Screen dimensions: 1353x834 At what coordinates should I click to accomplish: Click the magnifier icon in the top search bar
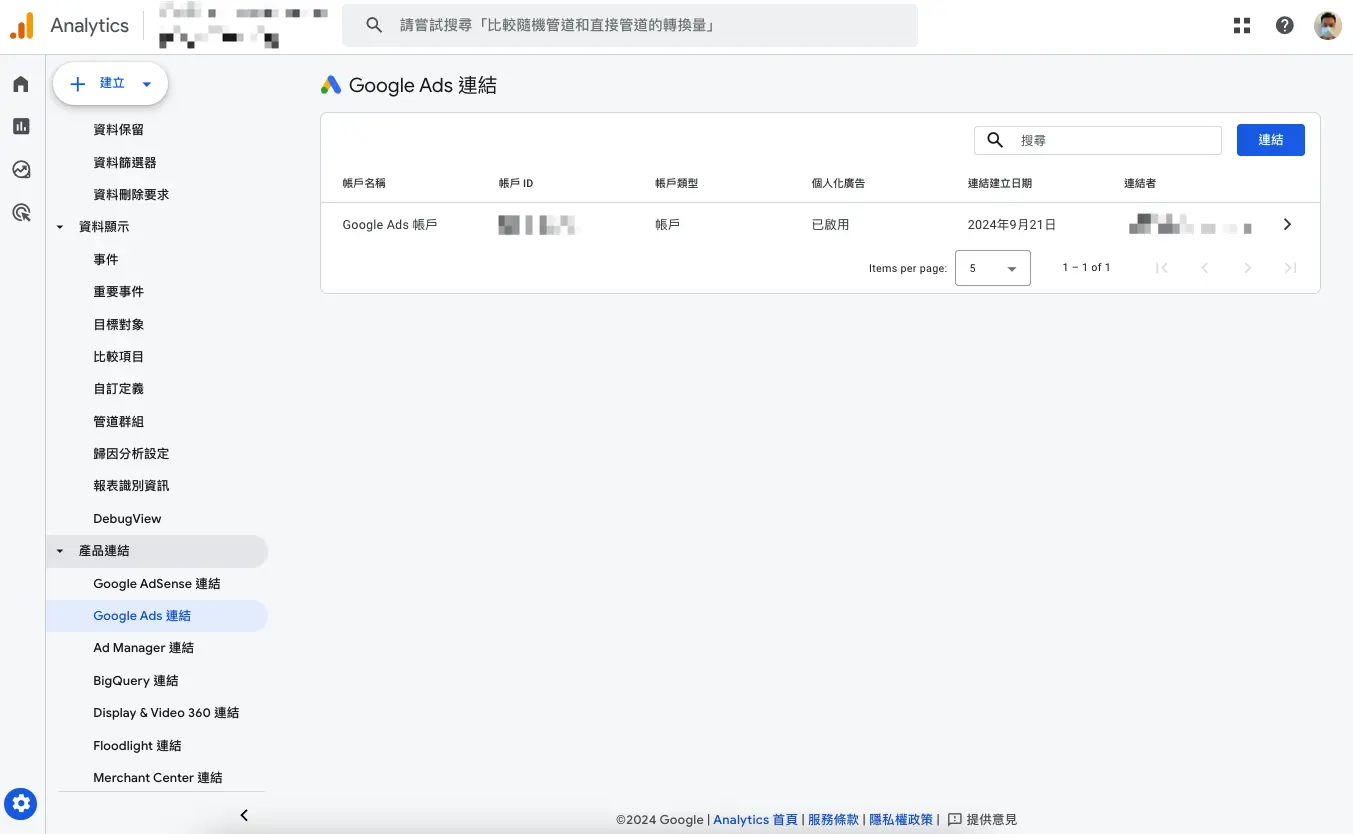[374, 25]
